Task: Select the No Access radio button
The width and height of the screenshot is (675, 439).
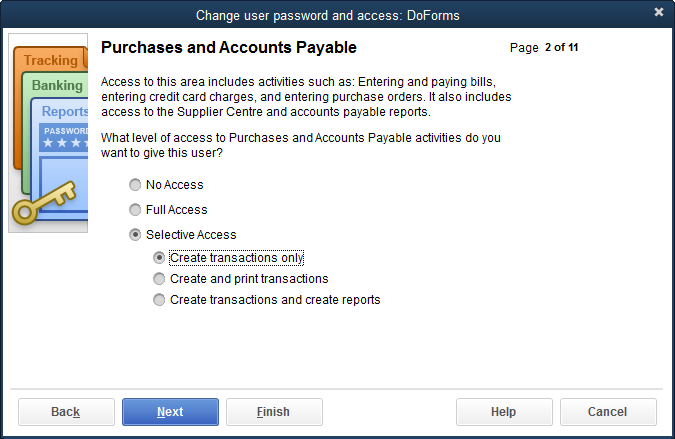Action: coord(136,185)
